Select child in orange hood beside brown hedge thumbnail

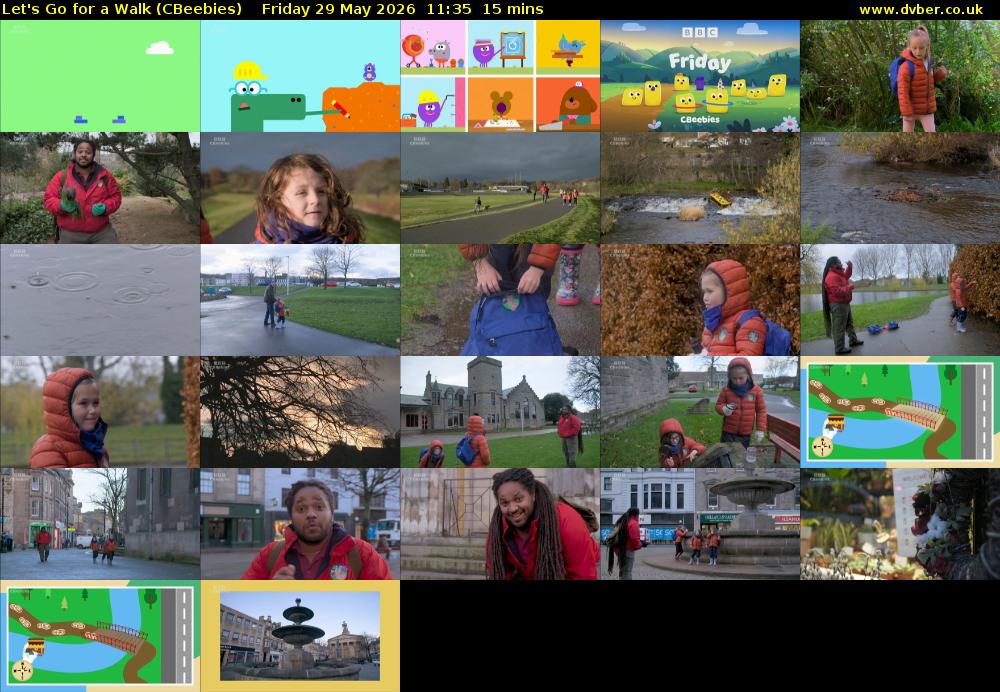pos(700,300)
